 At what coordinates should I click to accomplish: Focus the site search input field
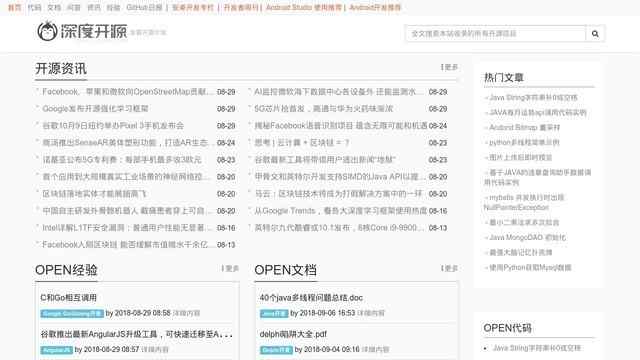tap(496, 34)
